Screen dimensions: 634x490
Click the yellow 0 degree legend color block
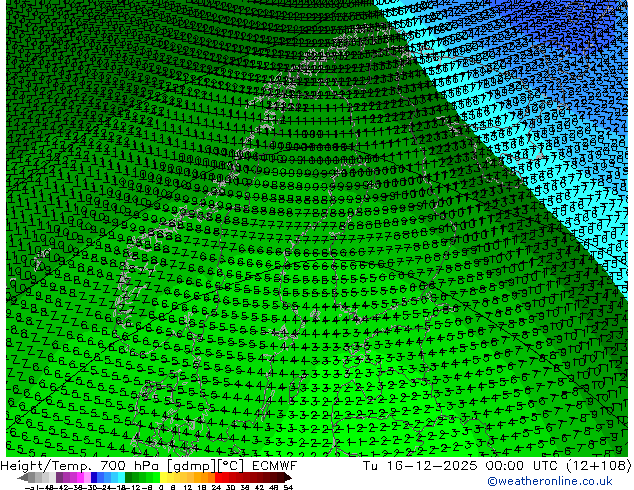click(163, 477)
